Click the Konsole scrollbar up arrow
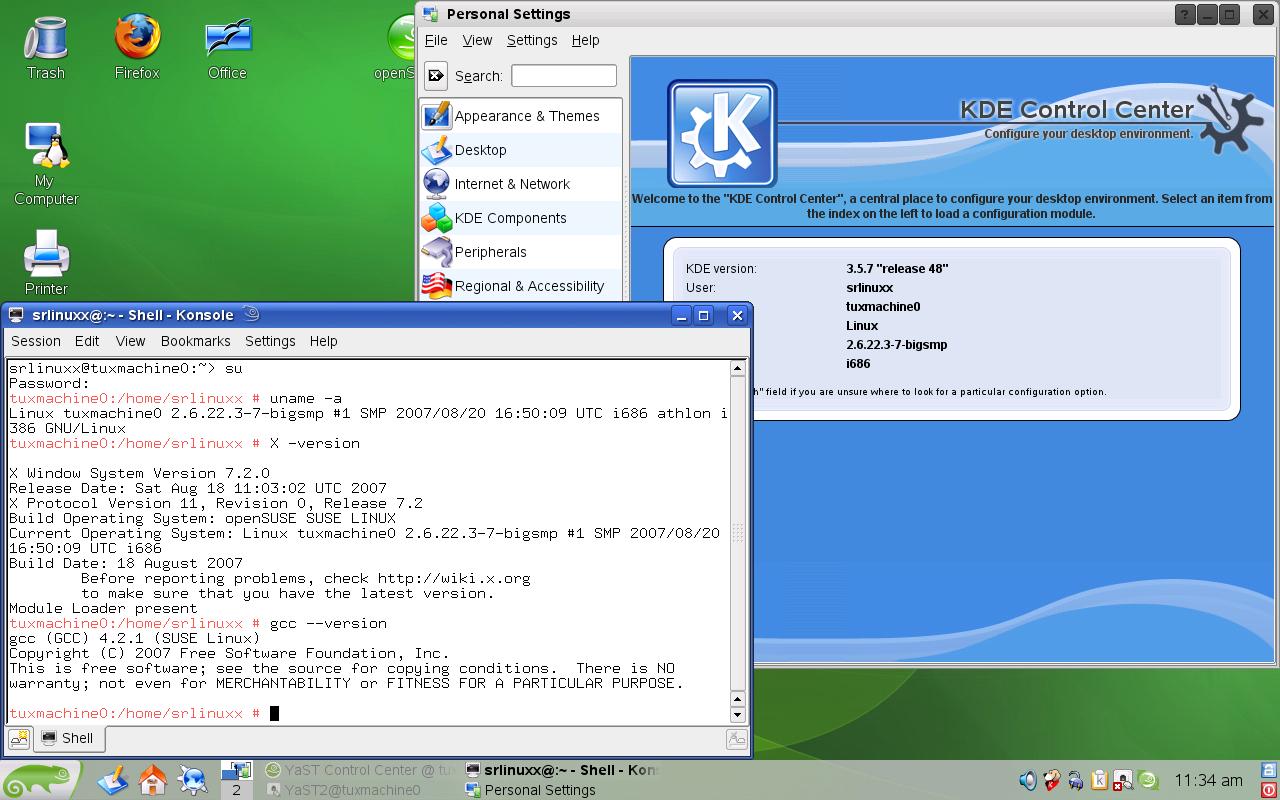 pos(738,369)
